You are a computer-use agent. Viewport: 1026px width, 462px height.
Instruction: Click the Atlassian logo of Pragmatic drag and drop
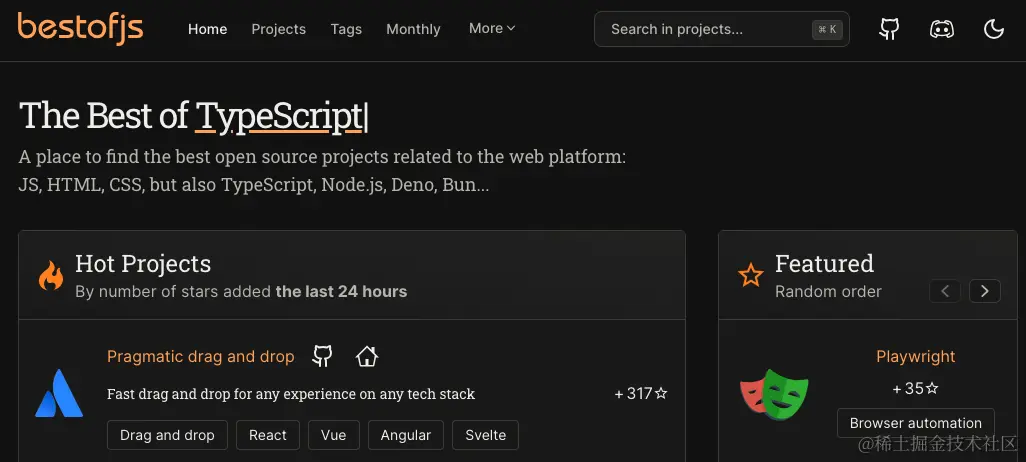(59, 393)
